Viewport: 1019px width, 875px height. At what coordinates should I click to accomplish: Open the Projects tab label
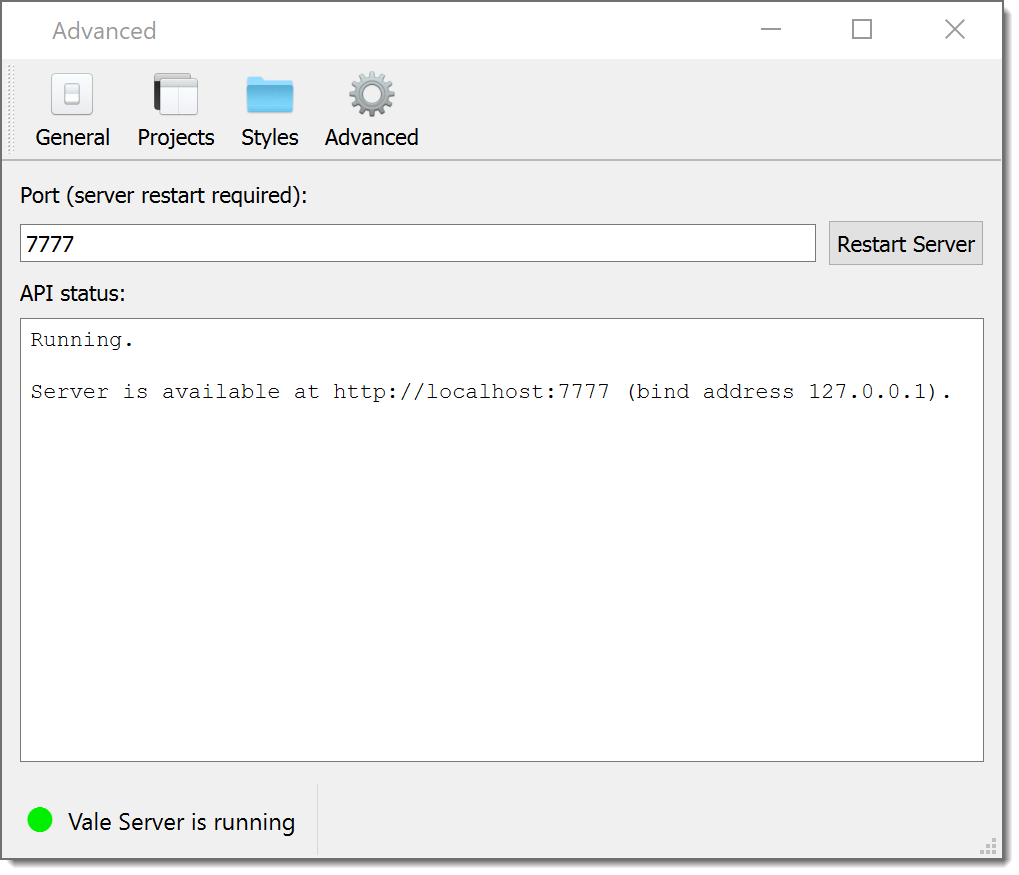click(176, 137)
